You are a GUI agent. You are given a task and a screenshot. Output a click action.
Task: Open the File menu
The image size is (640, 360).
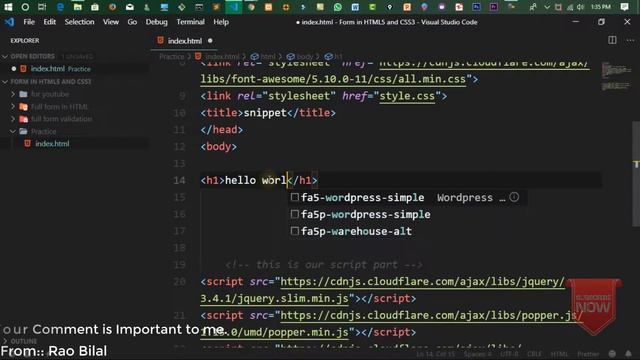click(x=29, y=22)
